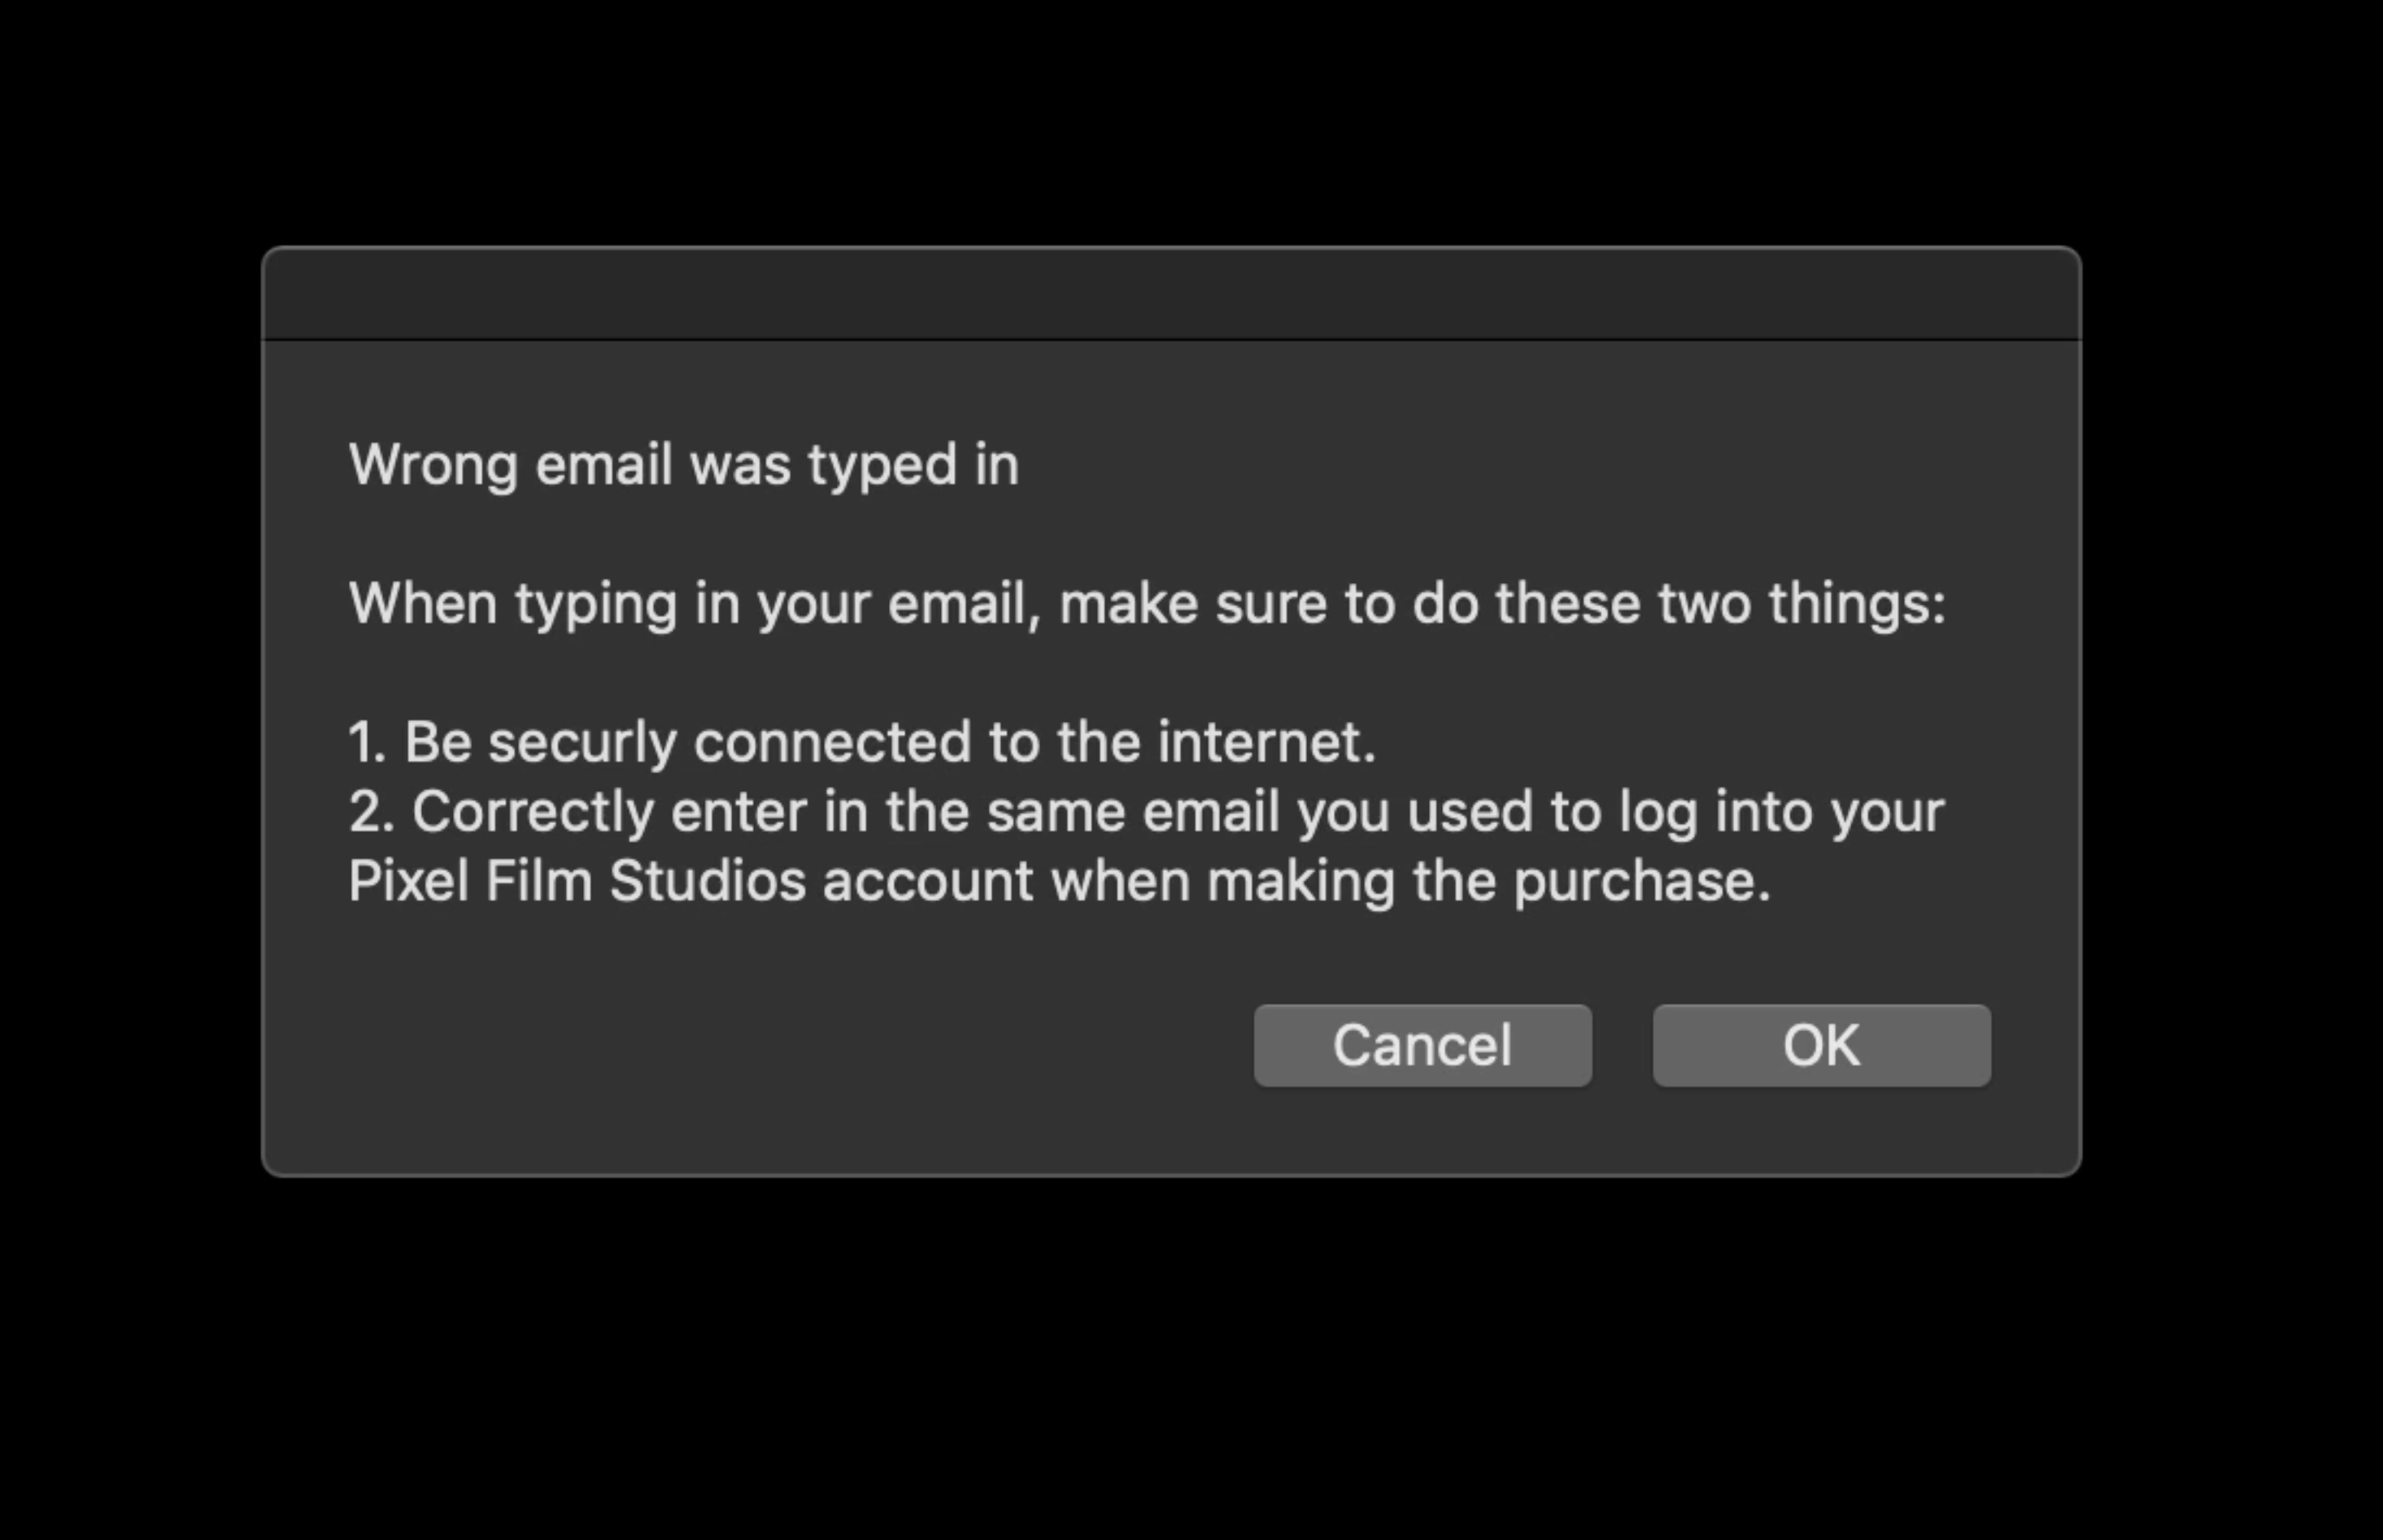This screenshot has width=2383, height=1540.
Task: Click the word "purchase." at message end
Action: point(1642,882)
